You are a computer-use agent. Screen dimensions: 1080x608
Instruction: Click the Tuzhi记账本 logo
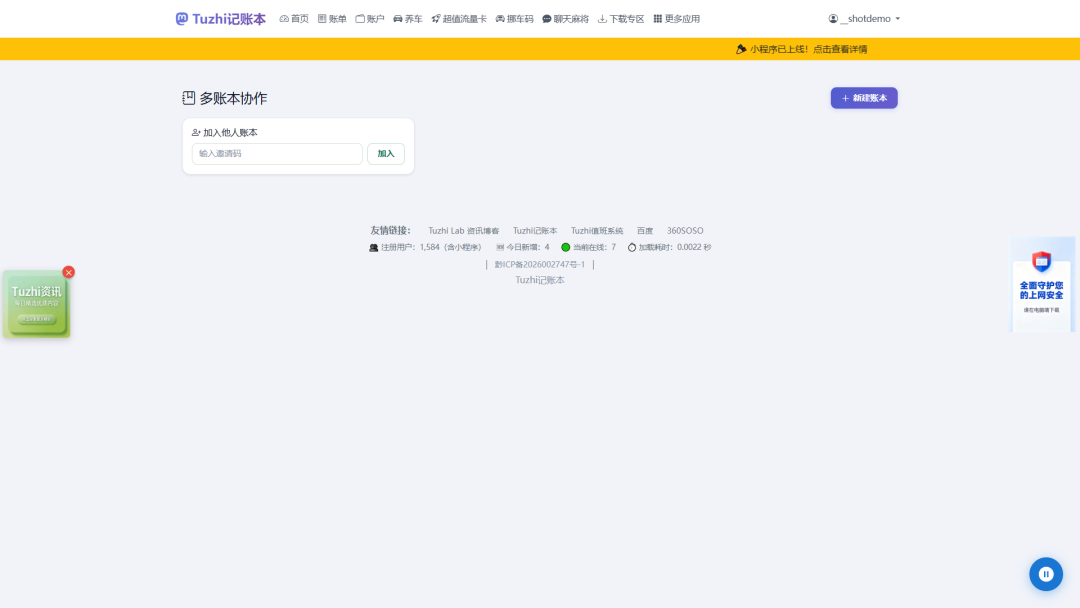[220, 19]
